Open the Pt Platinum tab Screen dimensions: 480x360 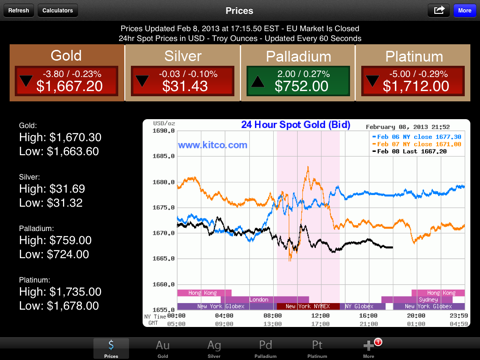pos(317,349)
